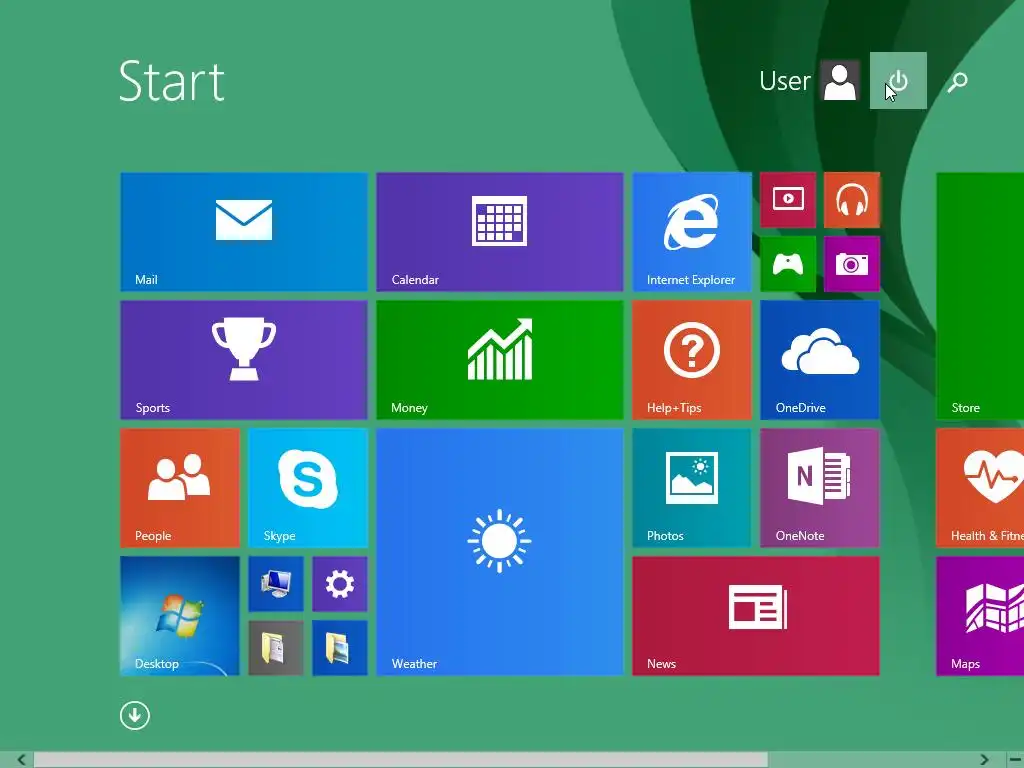Open the Money tile
The width and height of the screenshot is (1024, 768).
pyautogui.click(x=500, y=359)
